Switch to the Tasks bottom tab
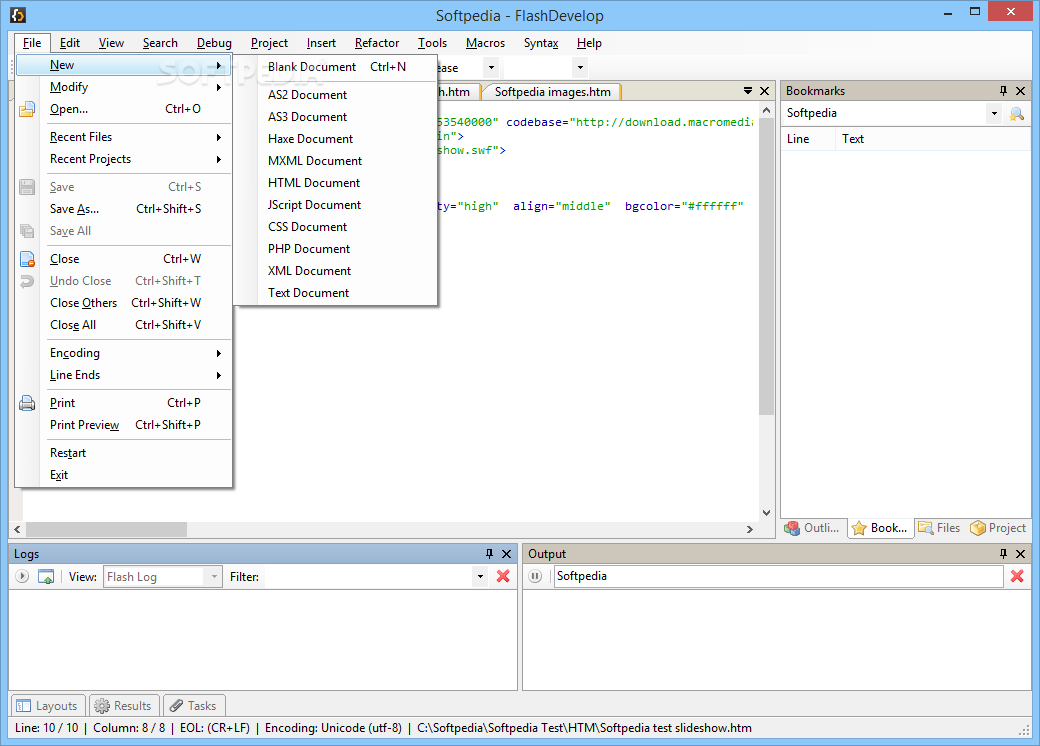 click(x=194, y=706)
